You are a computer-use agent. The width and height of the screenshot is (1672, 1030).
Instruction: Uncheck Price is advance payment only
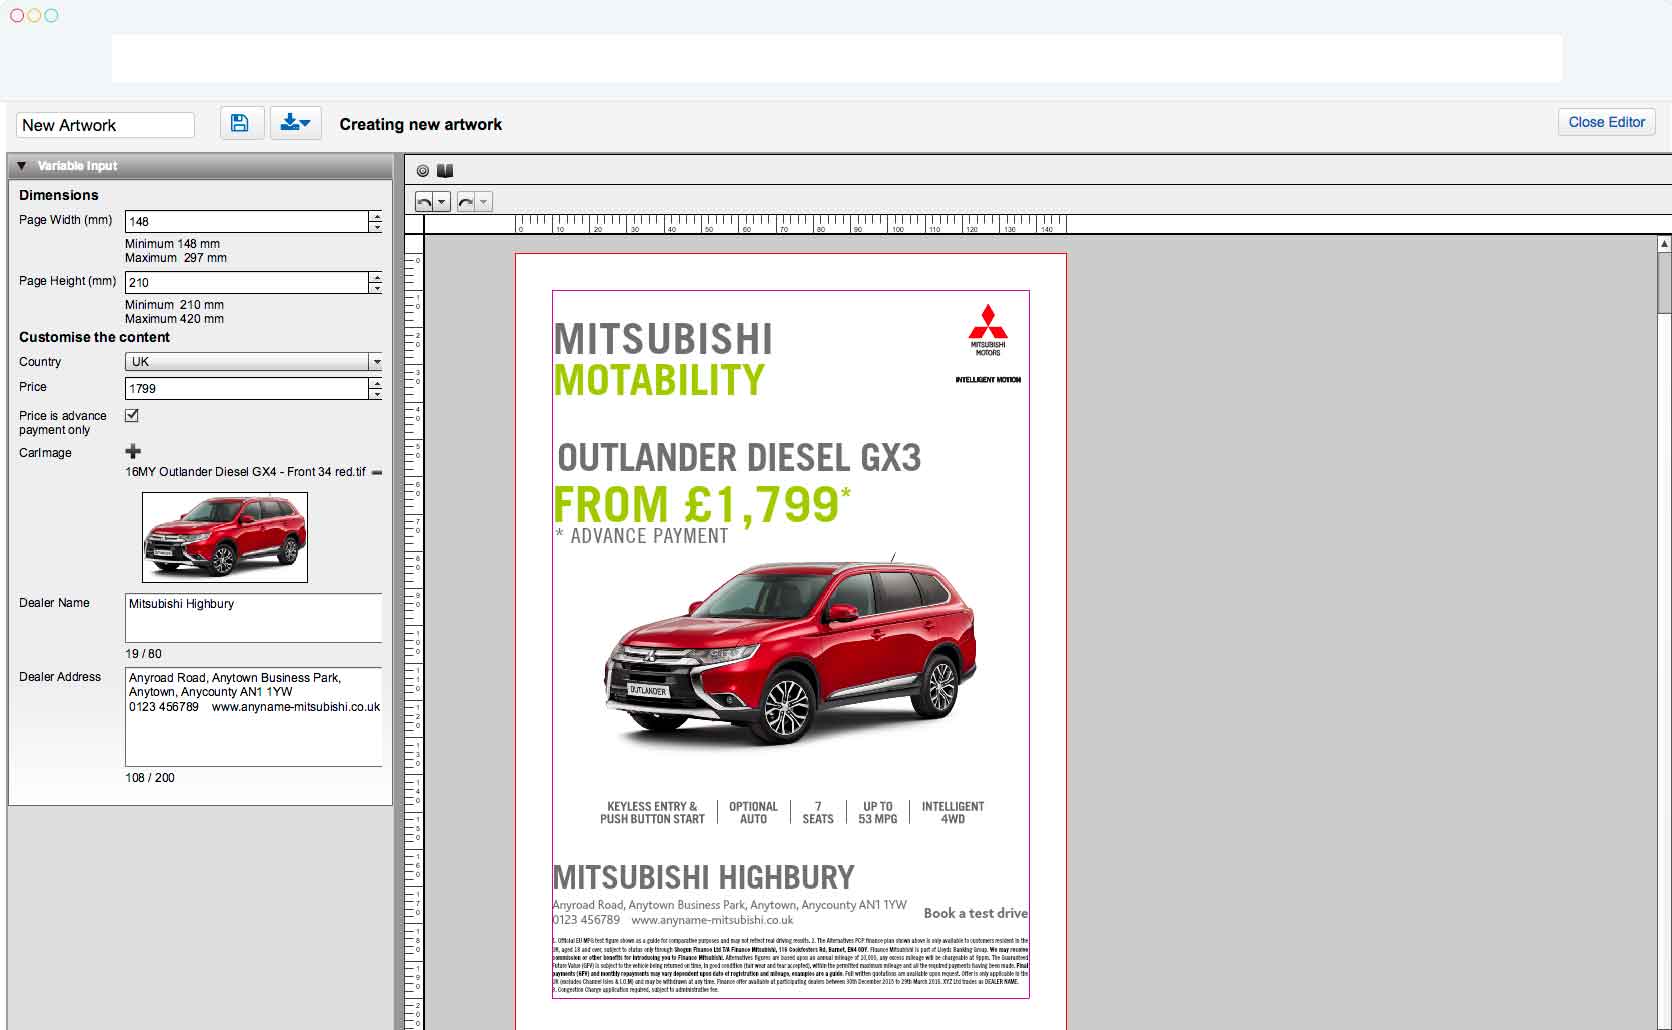pos(132,415)
